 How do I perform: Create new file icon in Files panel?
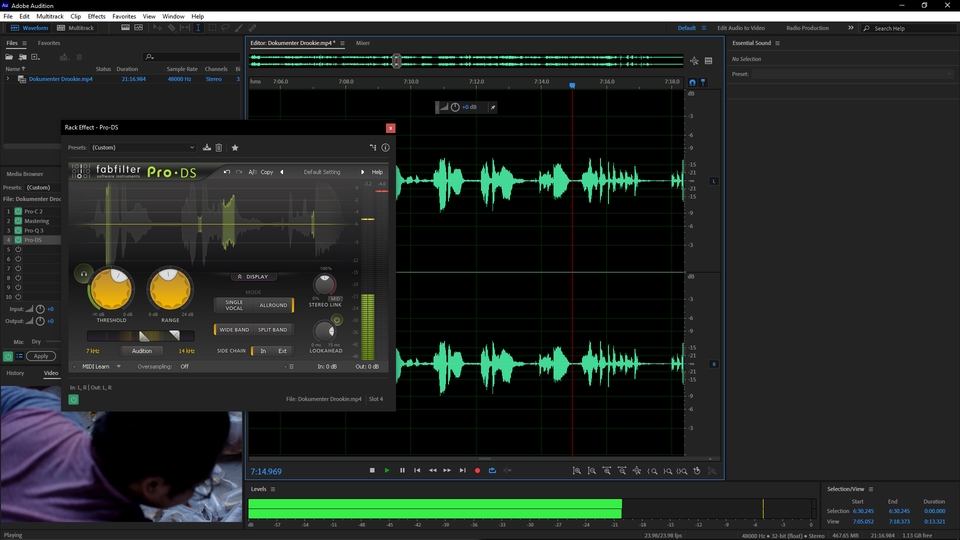click(x=36, y=57)
